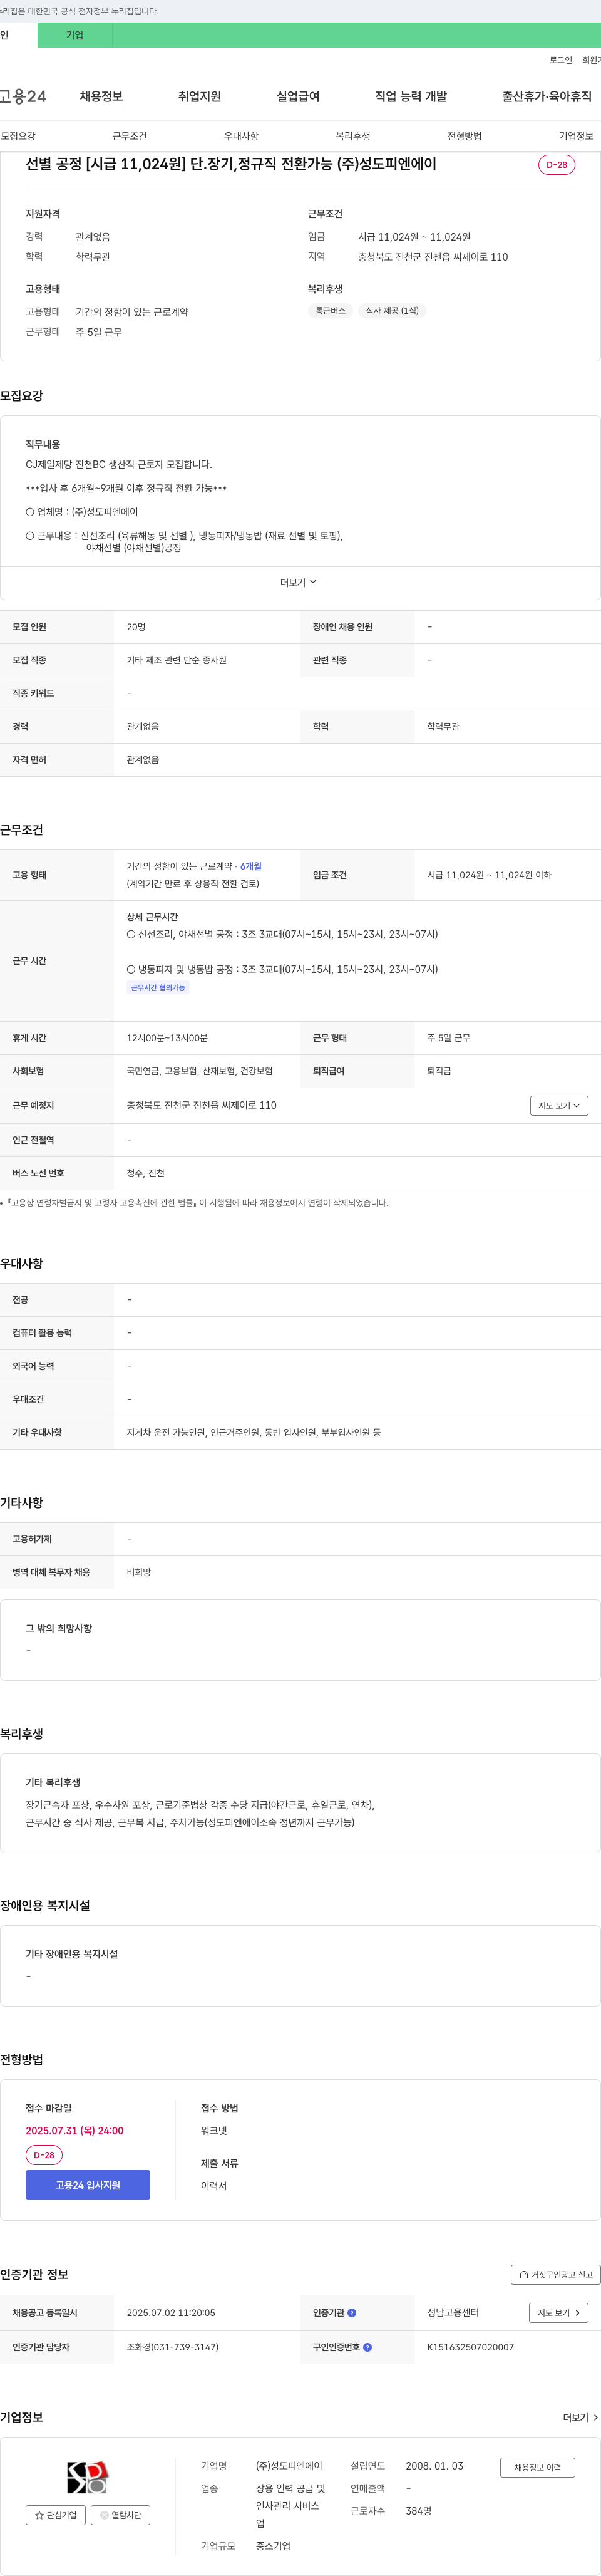Add company to favorites with 관심기업
Viewport: 601px width, 2576px height.
(56, 2515)
